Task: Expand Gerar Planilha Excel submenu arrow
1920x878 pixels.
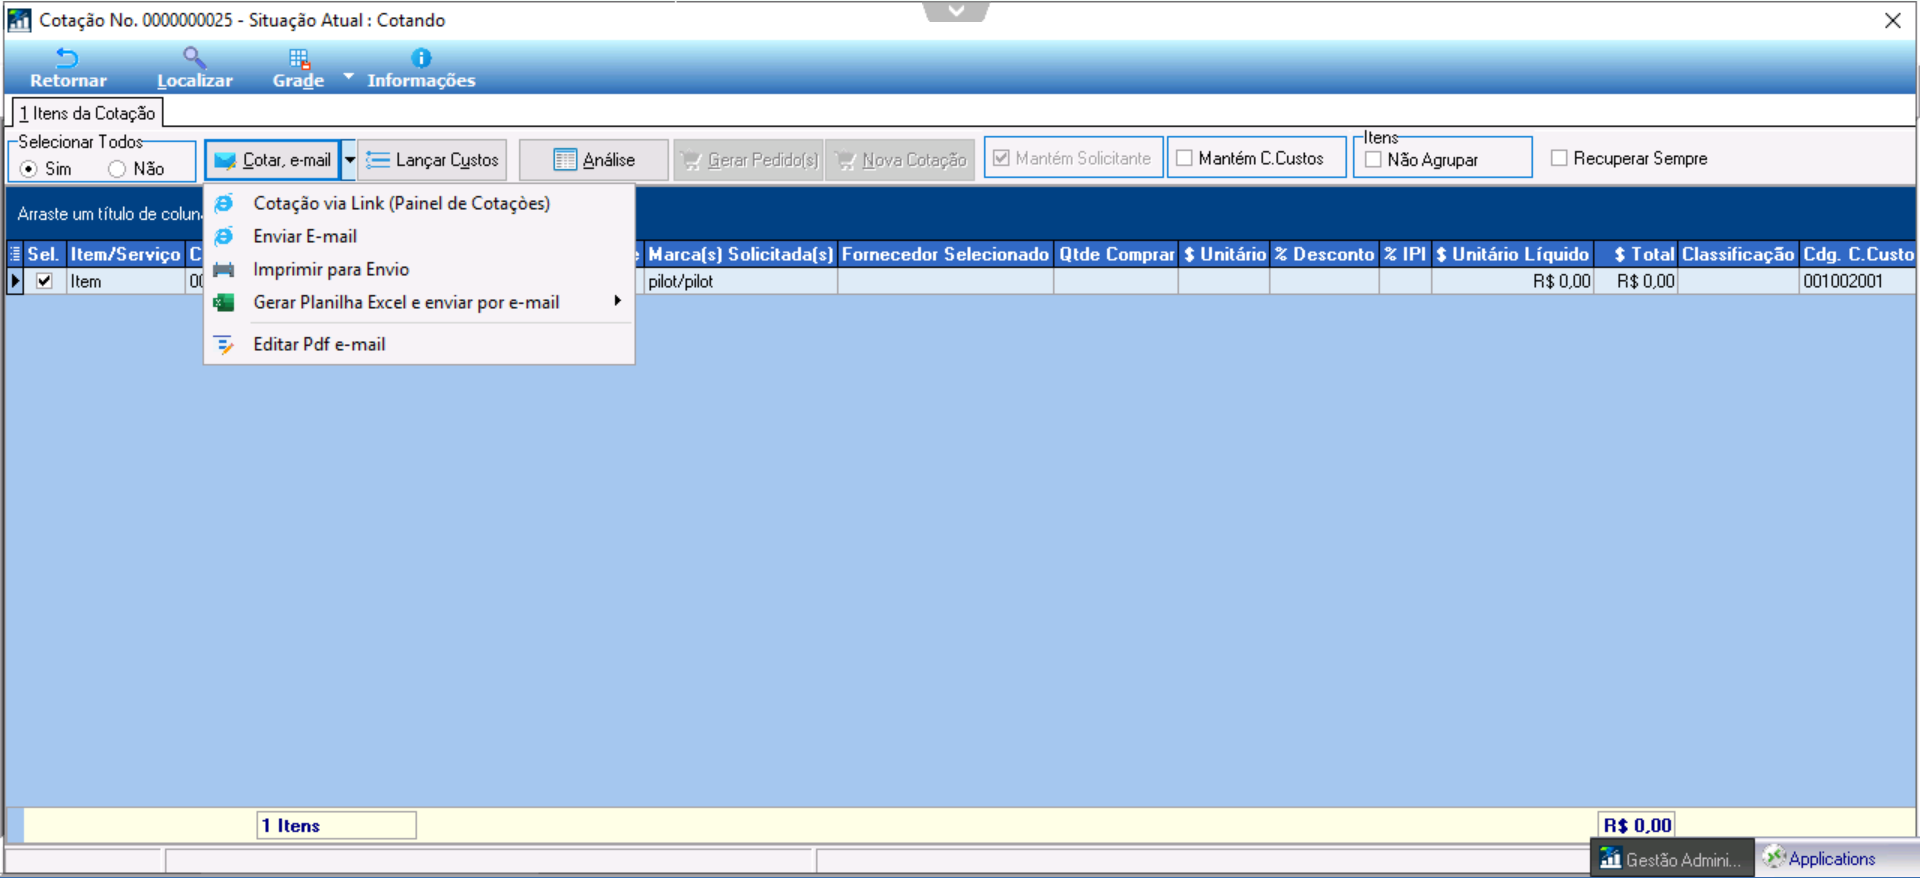Action: (618, 301)
